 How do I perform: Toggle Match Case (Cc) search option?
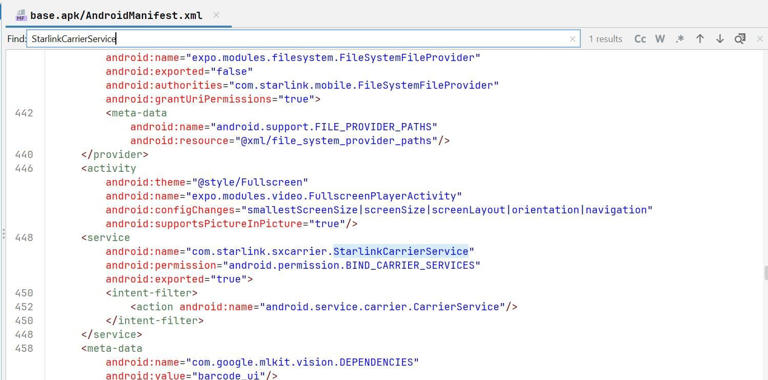point(640,39)
